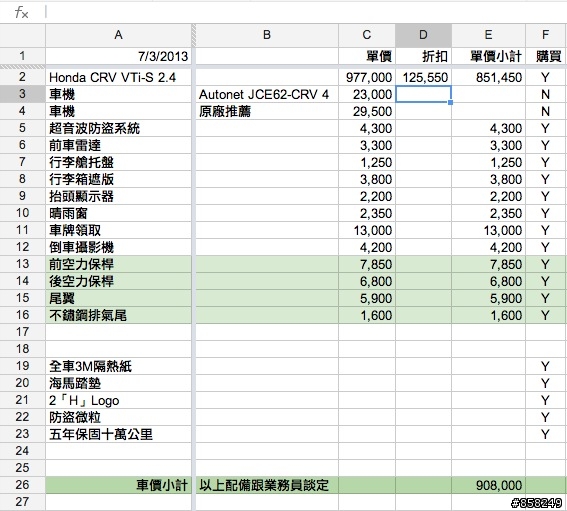Image resolution: width=567 pixels, height=511 pixels.
Task: Click the total cell 908,000
Action: pos(488,485)
